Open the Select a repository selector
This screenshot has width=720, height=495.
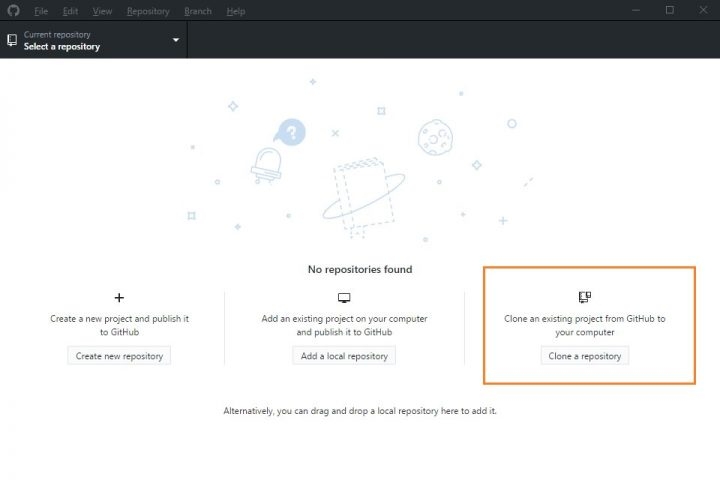(x=94, y=40)
